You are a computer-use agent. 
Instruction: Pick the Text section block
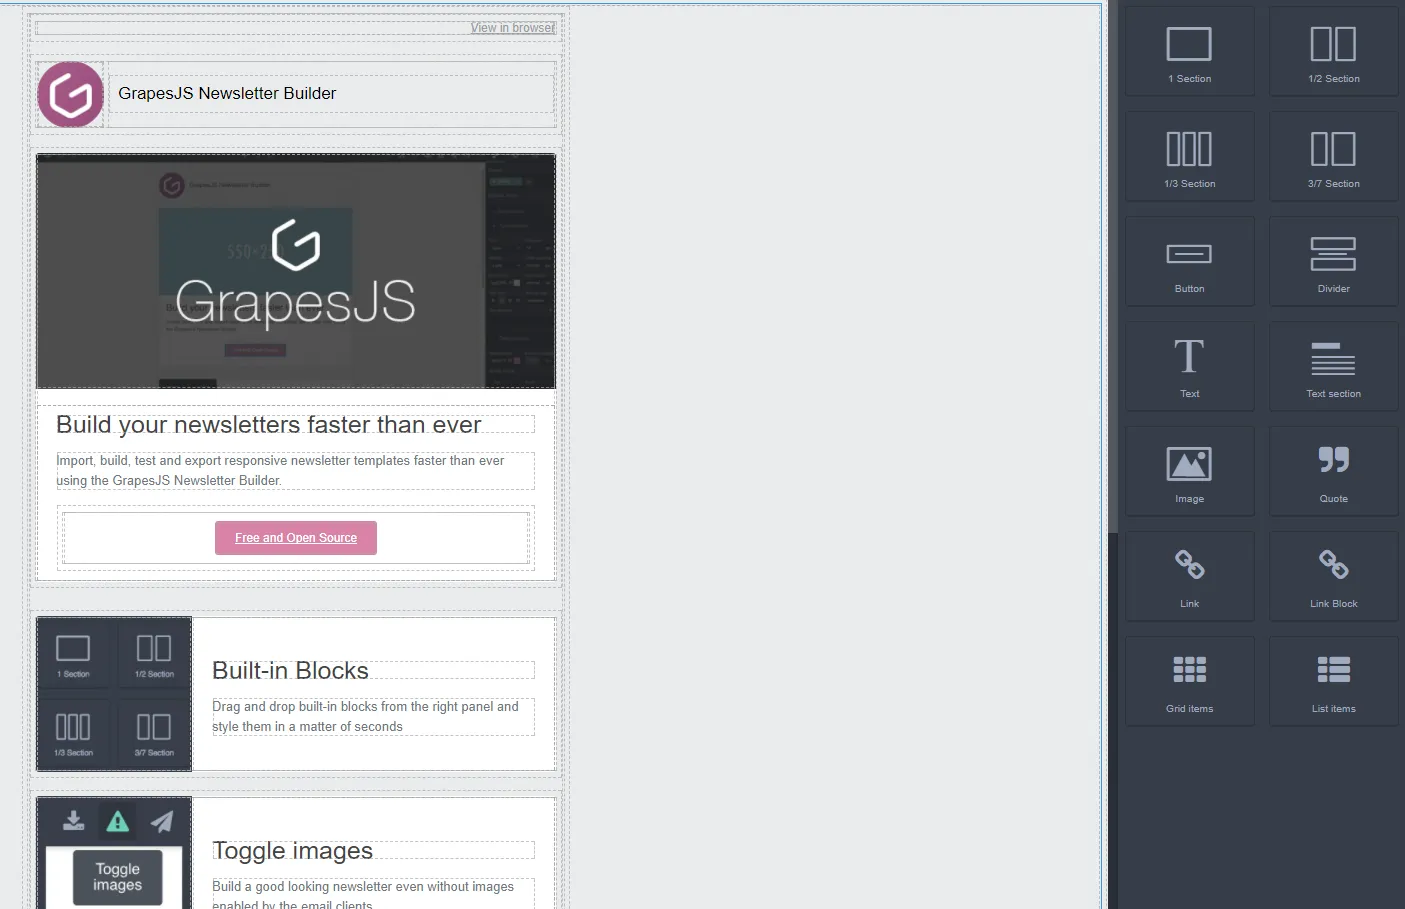tap(1333, 367)
